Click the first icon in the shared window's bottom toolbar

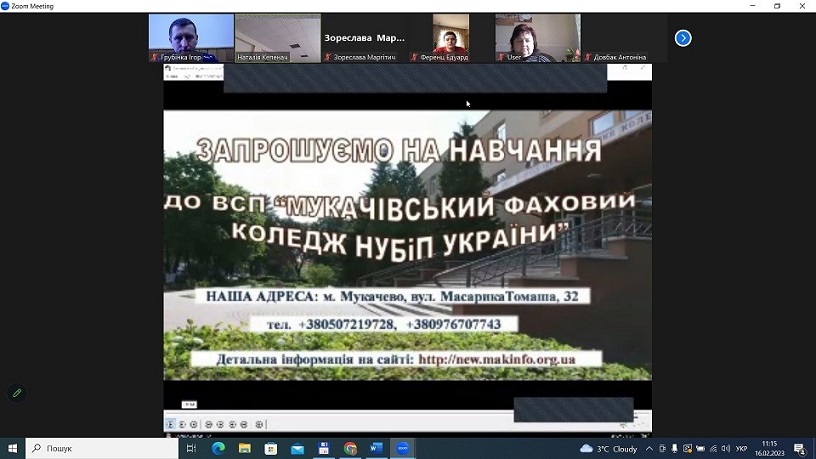pyautogui.click(x=170, y=425)
